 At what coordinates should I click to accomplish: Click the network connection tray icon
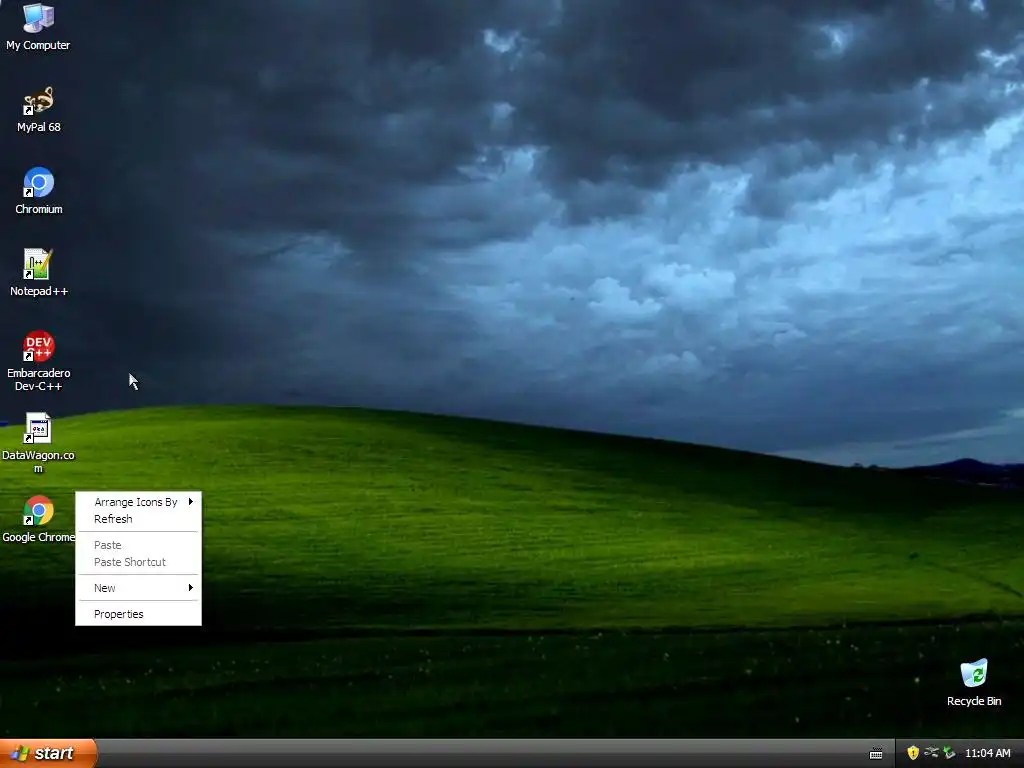point(931,753)
